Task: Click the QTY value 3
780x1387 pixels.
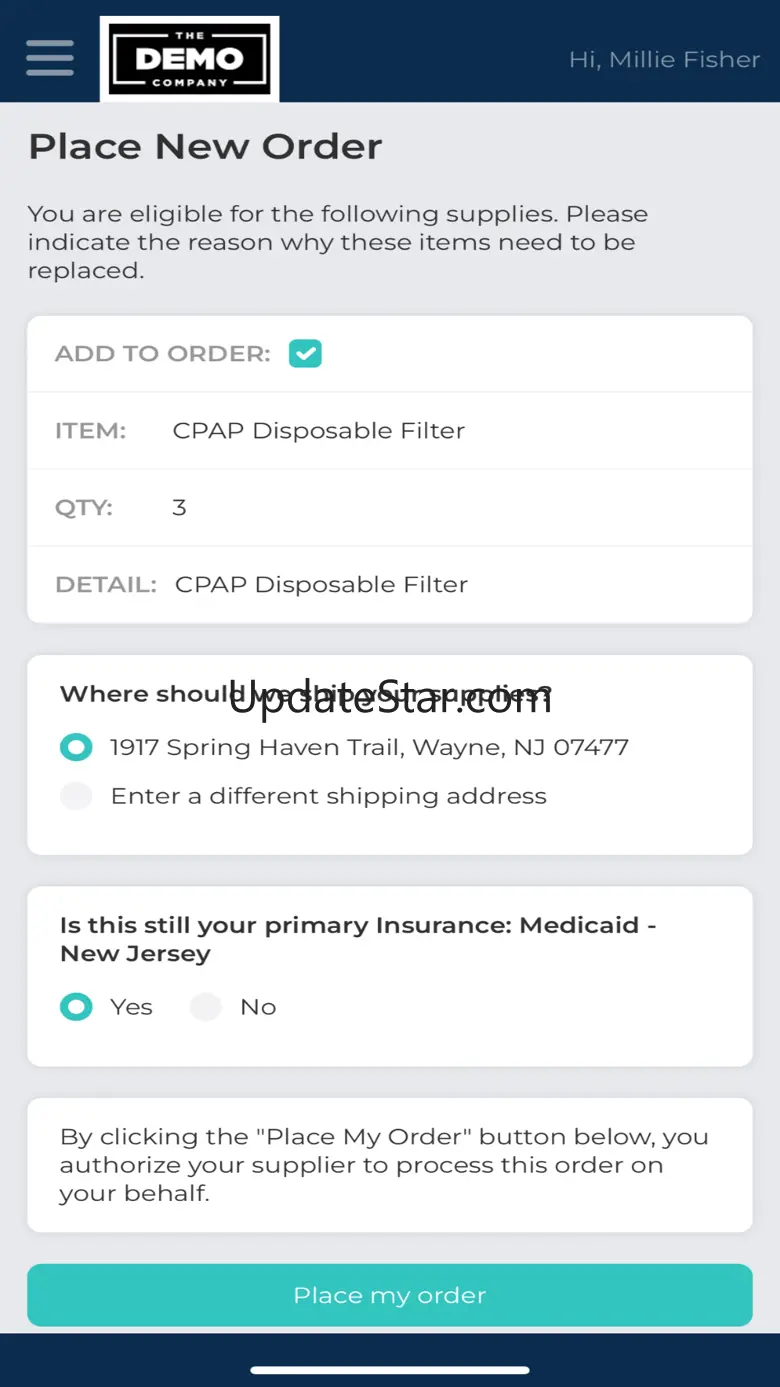Action: coord(179,508)
